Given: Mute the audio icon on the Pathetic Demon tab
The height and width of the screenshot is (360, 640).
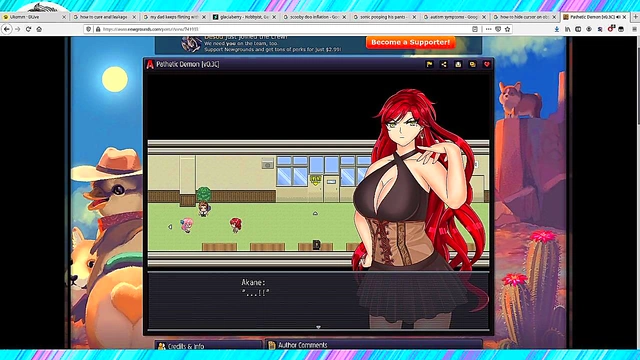Looking at the screenshot, I should pyautogui.click(x=619, y=17).
